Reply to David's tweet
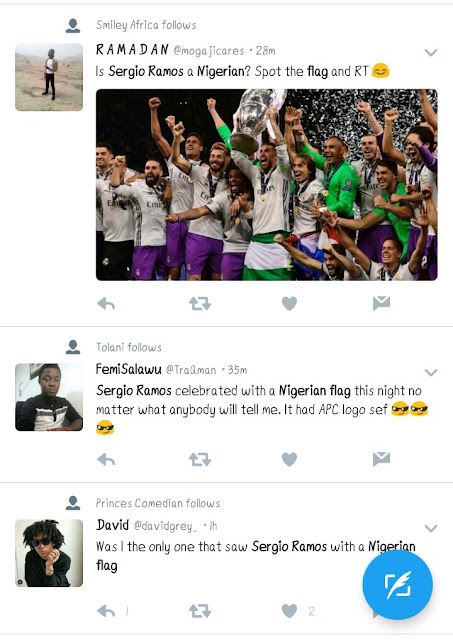 (x=106, y=611)
